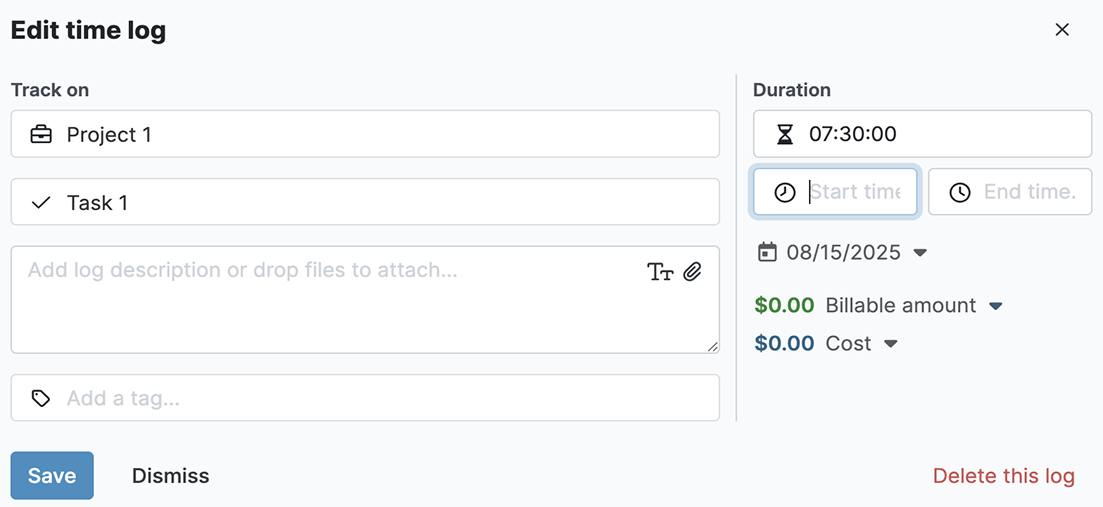Click the Delete this log link

(x=1003, y=476)
